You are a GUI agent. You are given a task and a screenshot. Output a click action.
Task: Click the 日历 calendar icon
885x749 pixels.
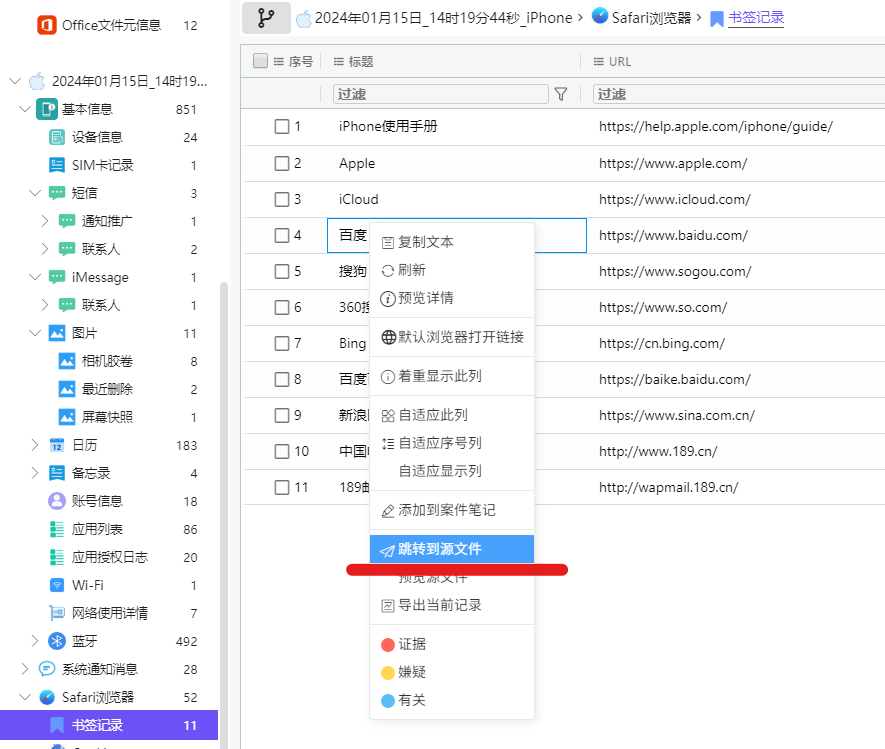pos(56,445)
